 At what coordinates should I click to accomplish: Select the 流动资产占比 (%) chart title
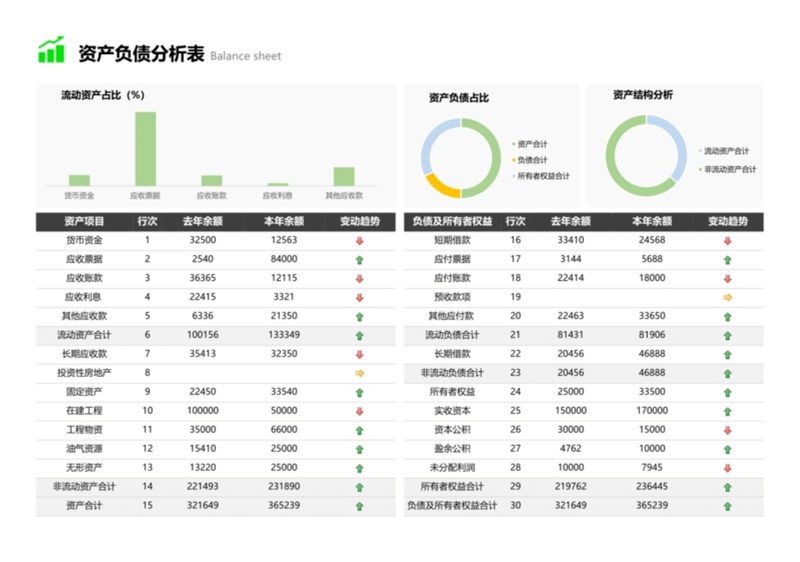point(103,96)
